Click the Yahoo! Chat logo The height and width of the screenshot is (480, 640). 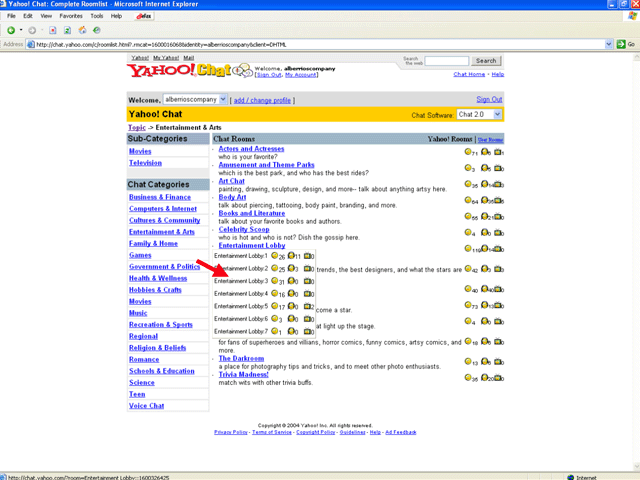(189, 70)
